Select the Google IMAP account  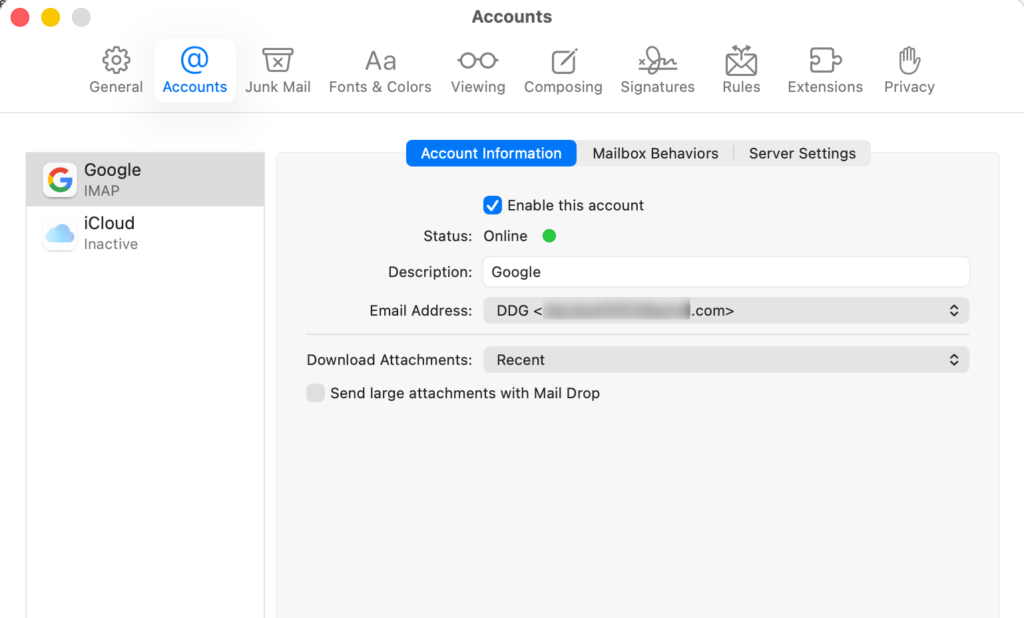[x=145, y=180]
